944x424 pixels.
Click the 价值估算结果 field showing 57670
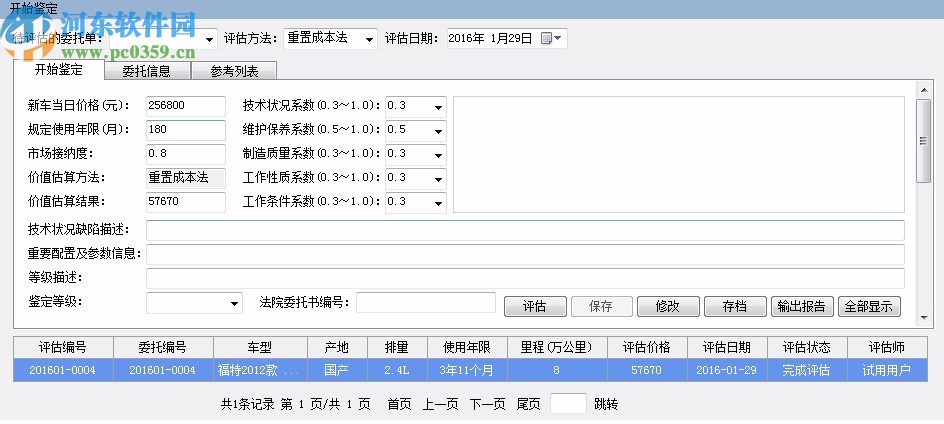click(x=185, y=202)
